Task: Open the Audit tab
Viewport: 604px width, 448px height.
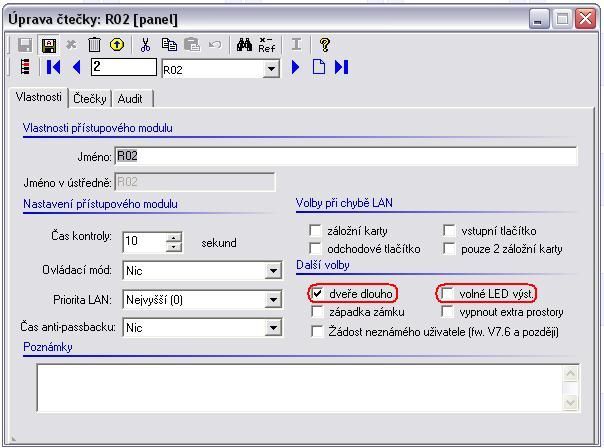Action: 130,98
